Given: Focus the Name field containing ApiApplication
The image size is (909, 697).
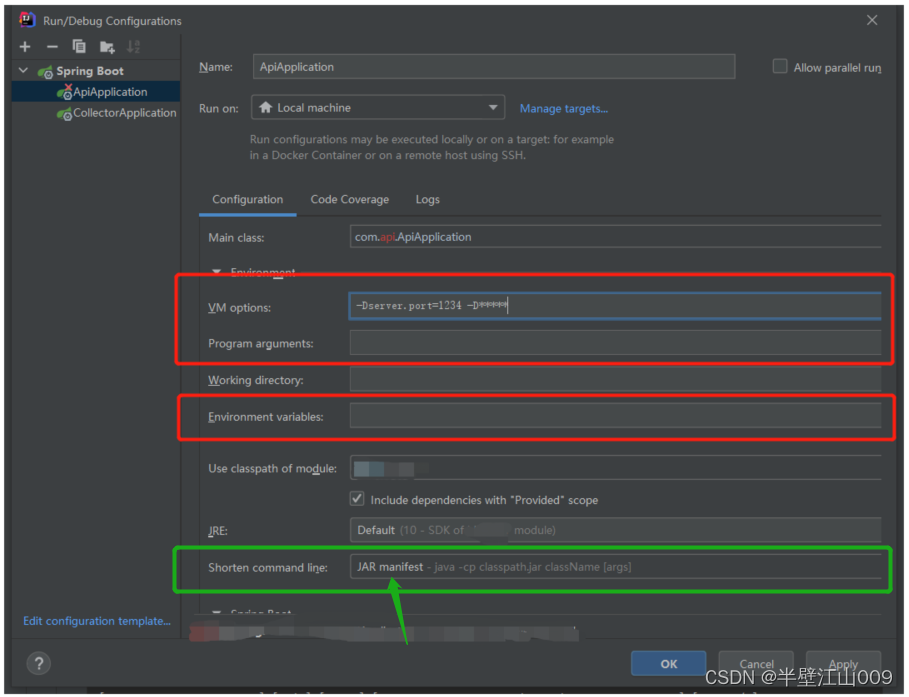Looking at the screenshot, I should [x=494, y=67].
